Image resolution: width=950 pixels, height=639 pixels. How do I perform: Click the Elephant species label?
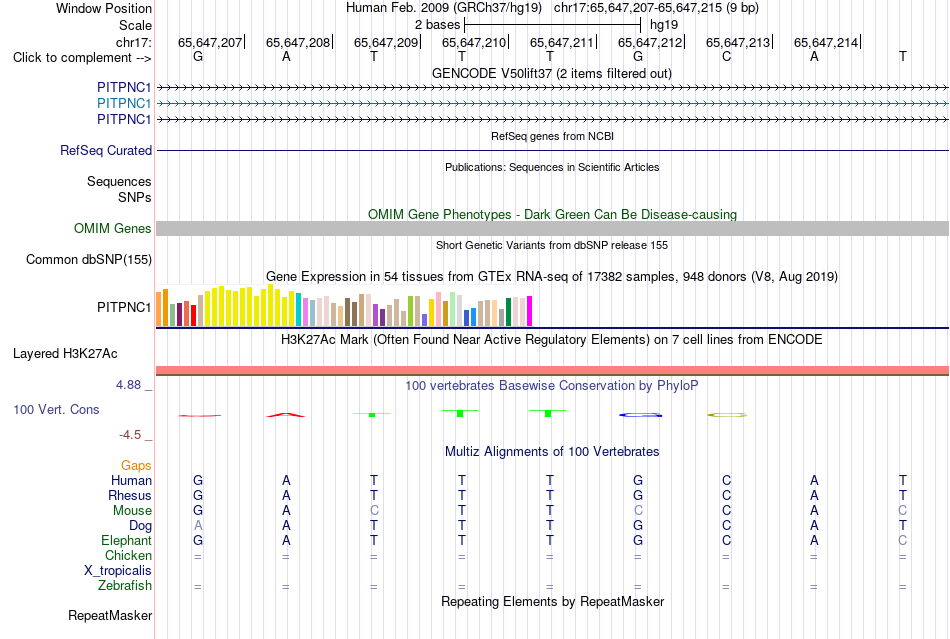click(126, 540)
